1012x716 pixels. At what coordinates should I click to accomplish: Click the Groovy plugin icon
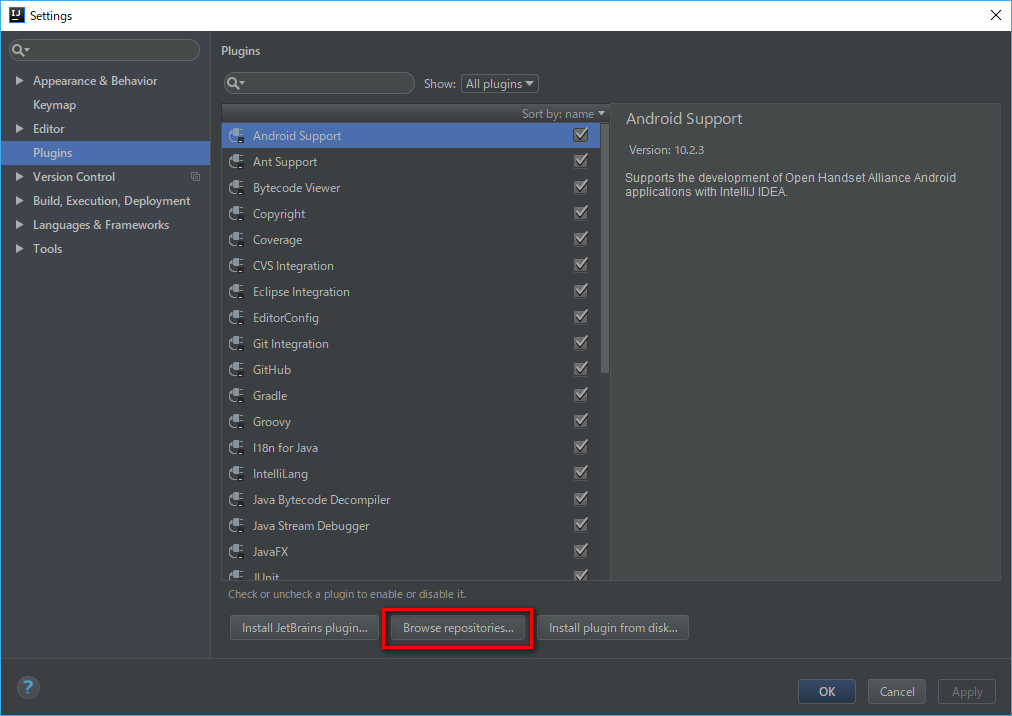(237, 422)
